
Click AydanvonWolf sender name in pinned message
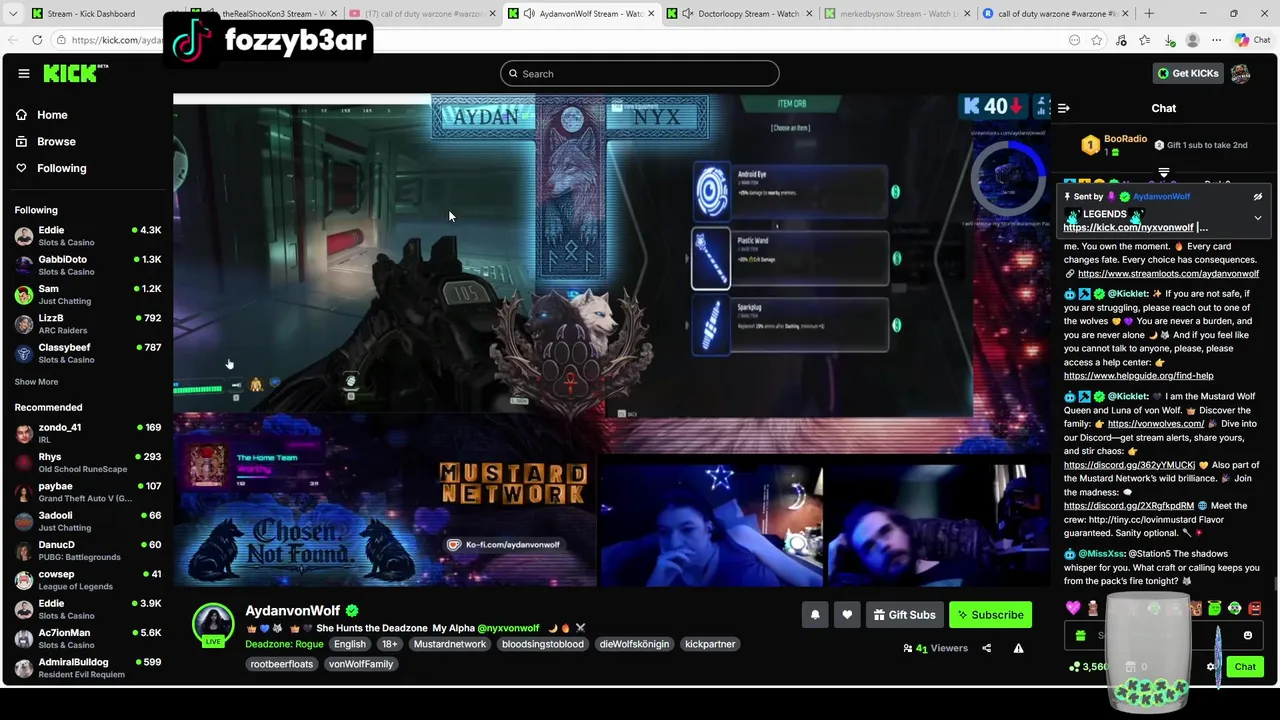coord(1161,197)
